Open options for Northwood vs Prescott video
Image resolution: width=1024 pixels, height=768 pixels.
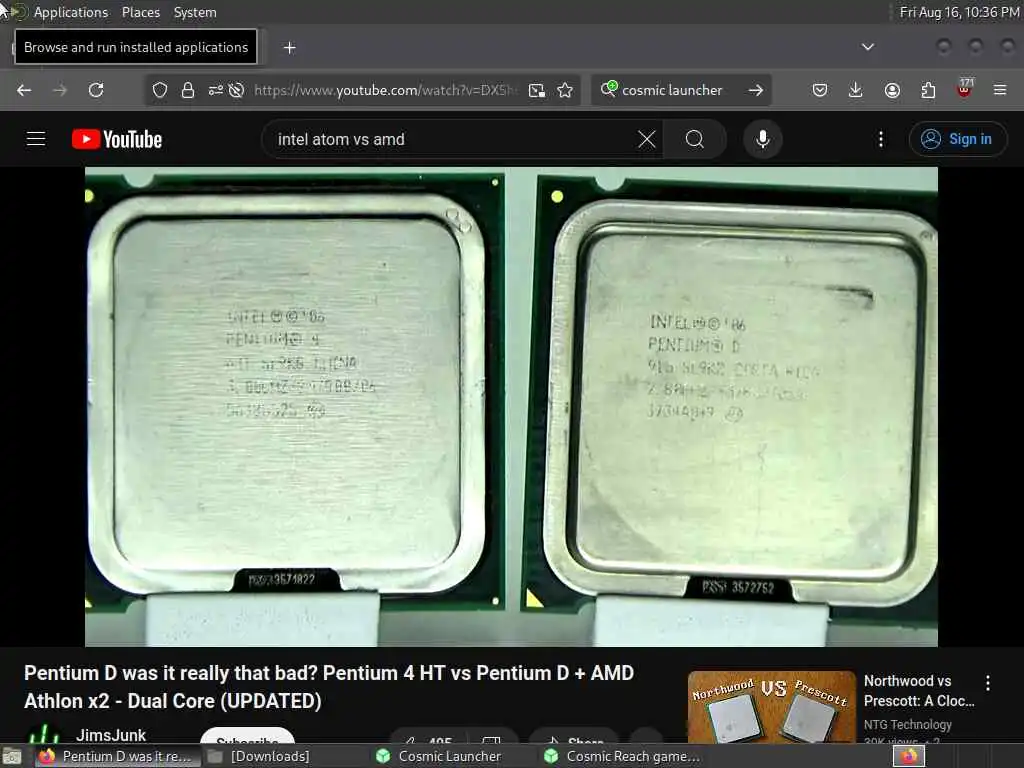tap(987, 683)
